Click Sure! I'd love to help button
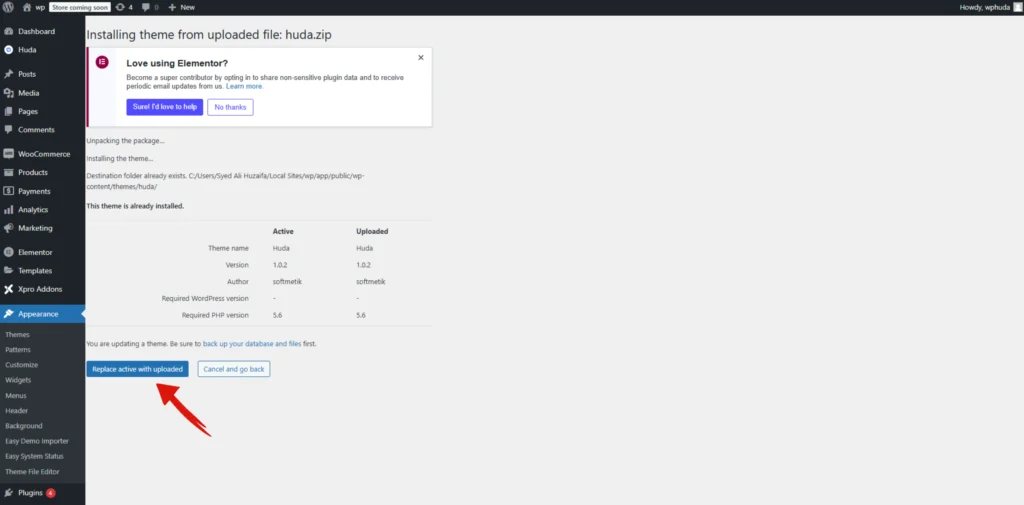The height and width of the screenshot is (505, 1024). point(165,107)
